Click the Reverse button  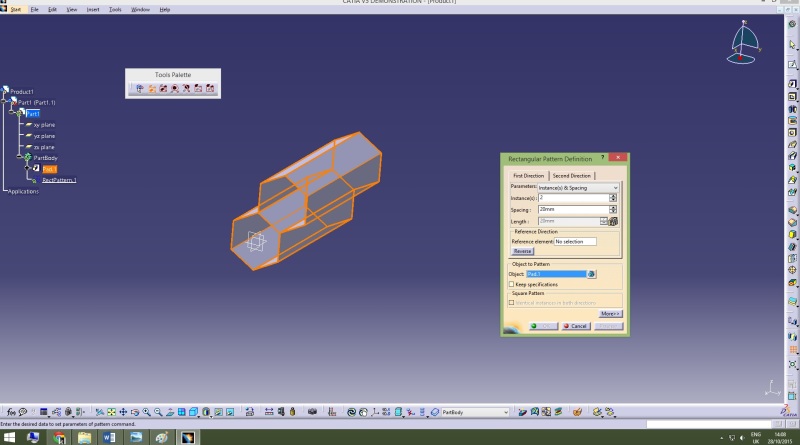point(522,251)
